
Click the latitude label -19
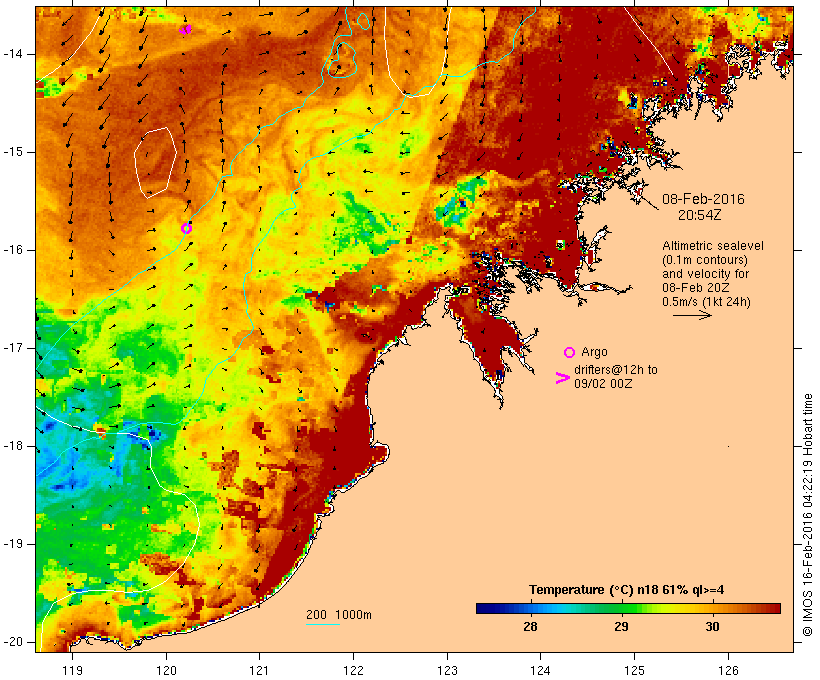click(13, 544)
